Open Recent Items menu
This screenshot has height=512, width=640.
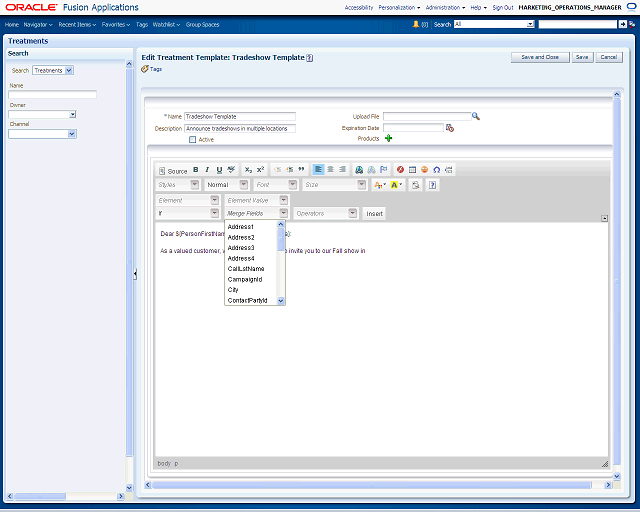click(77, 24)
